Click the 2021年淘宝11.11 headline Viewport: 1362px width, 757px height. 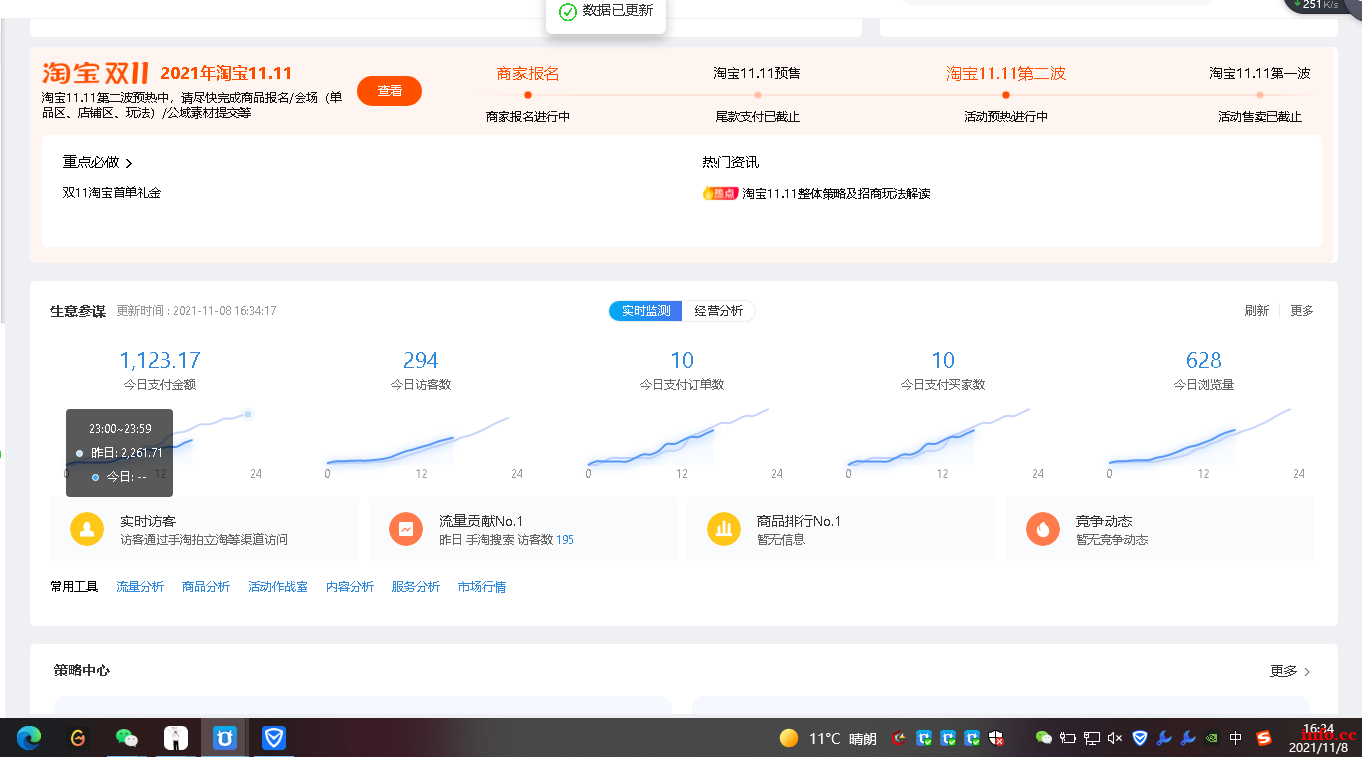[226, 73]
